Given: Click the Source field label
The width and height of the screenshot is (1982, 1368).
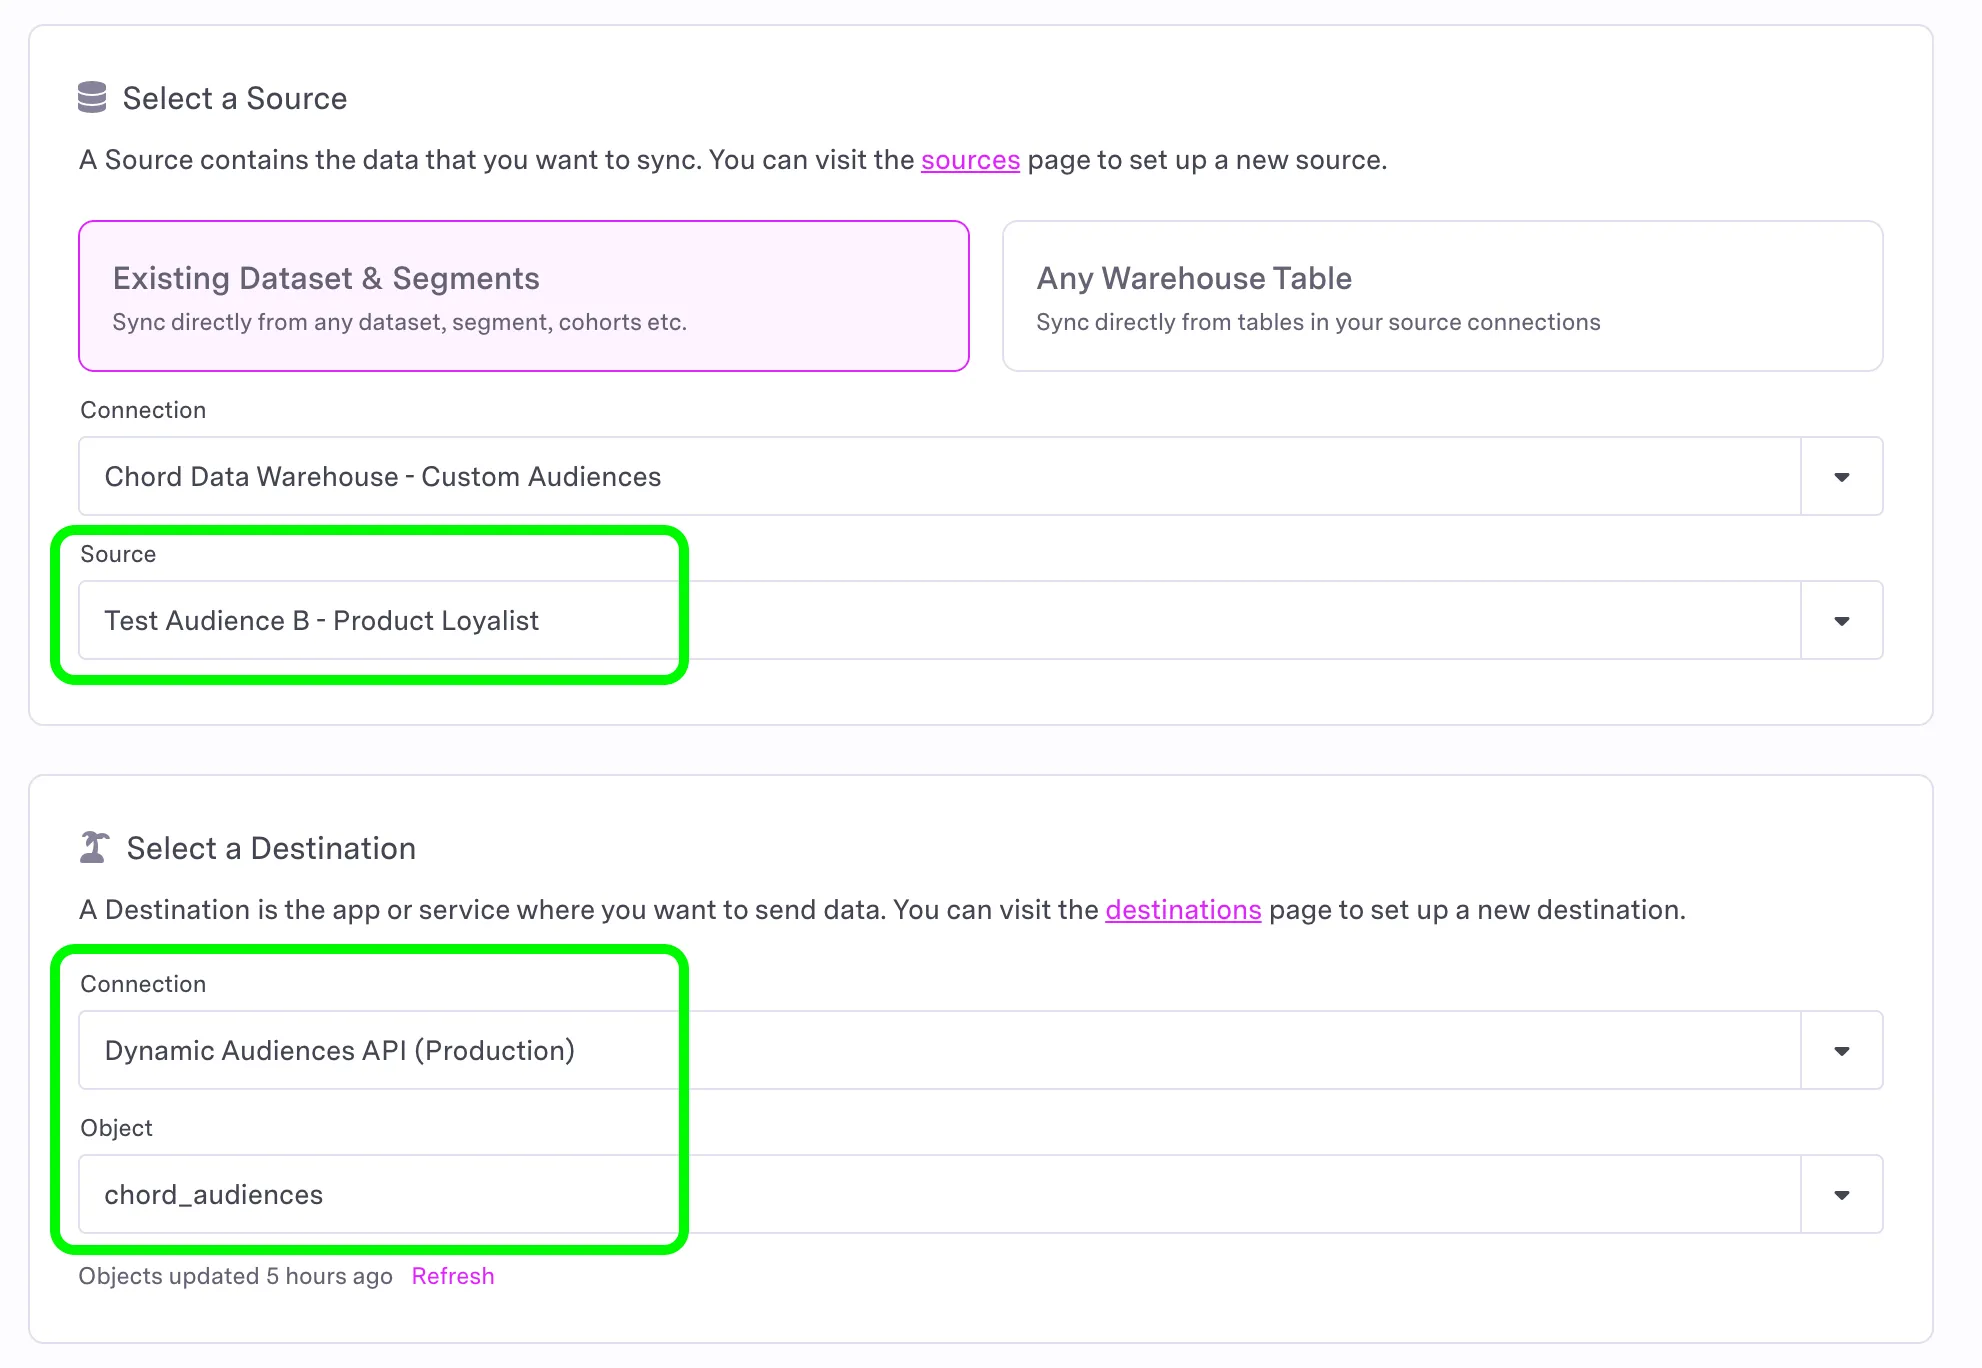Looking at the screenshot, I should [118, 554].
